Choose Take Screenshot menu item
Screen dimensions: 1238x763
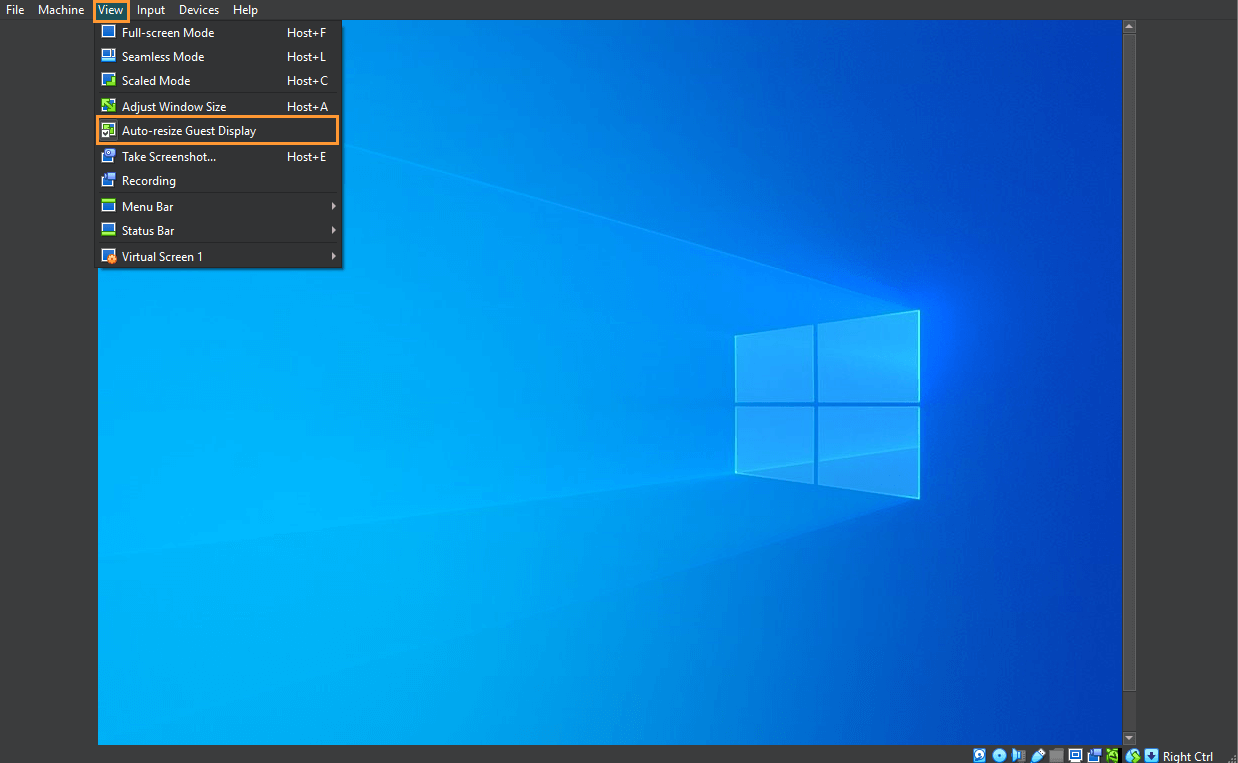point(218,157)
